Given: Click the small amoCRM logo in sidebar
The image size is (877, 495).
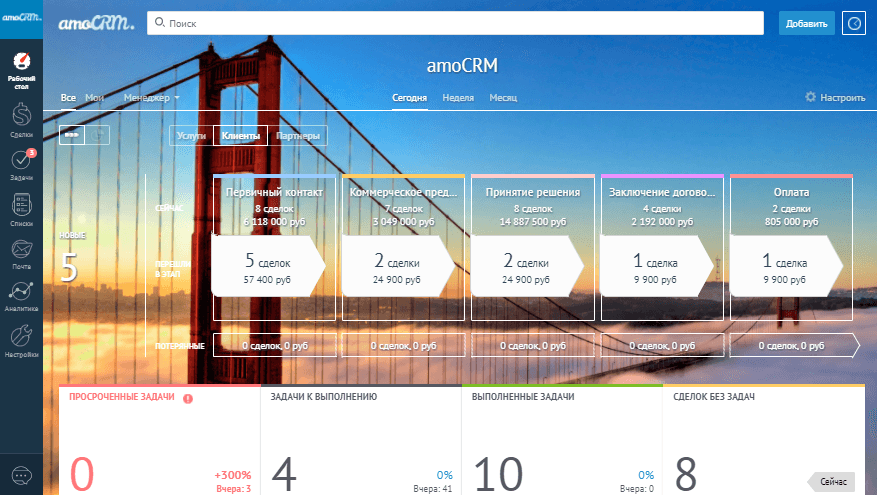Looking at the screenshot, I should pos(21,17).
